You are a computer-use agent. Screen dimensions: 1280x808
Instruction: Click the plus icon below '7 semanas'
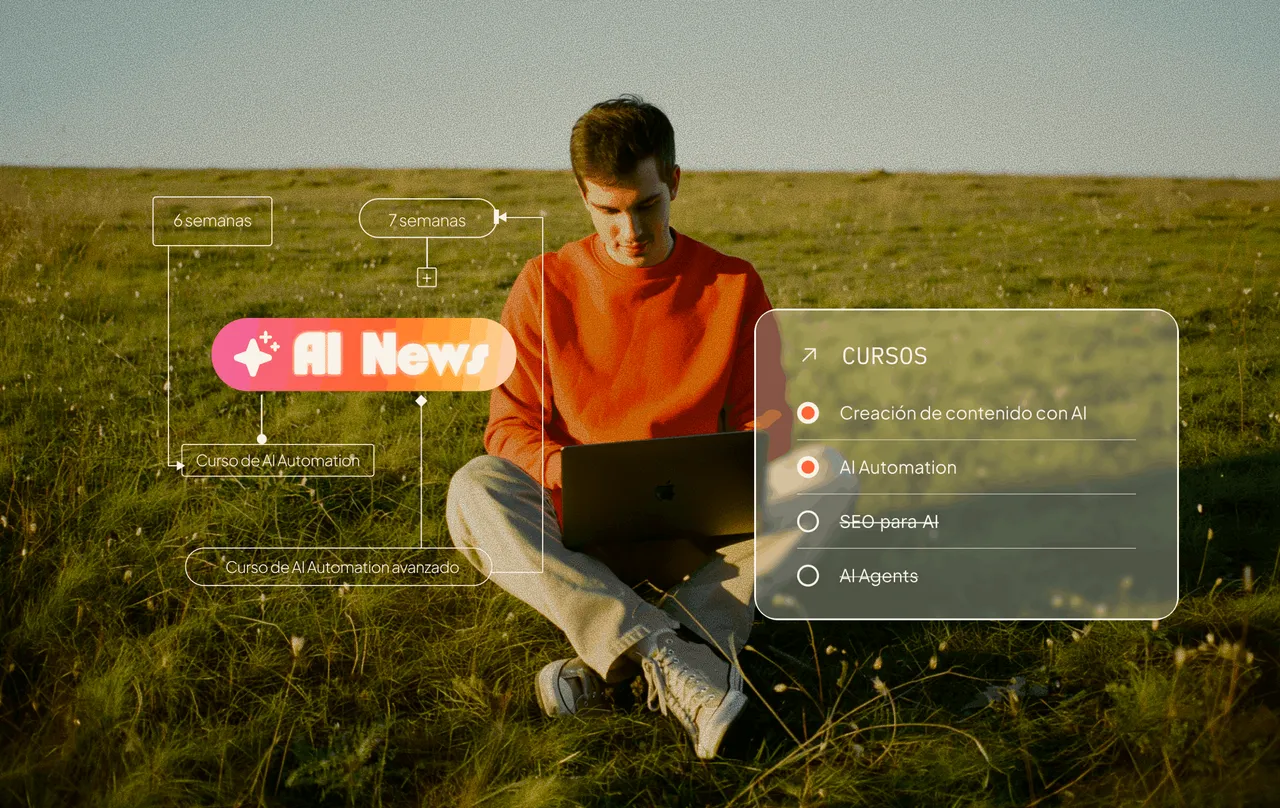click(427, 278)
